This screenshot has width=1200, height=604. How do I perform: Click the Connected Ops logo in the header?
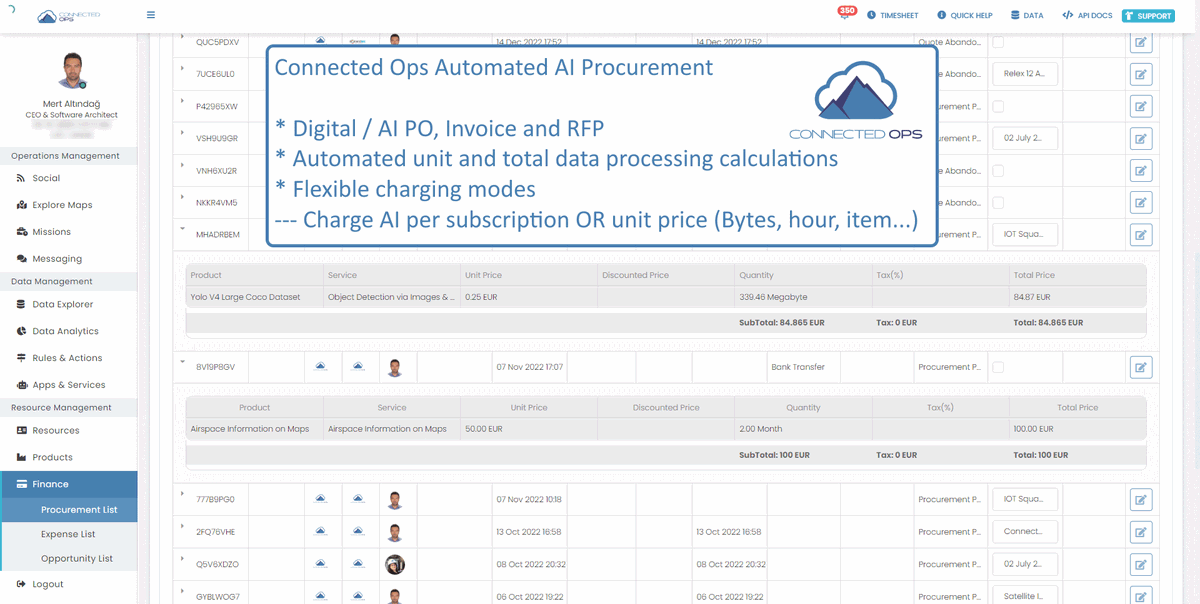point(68,16)
